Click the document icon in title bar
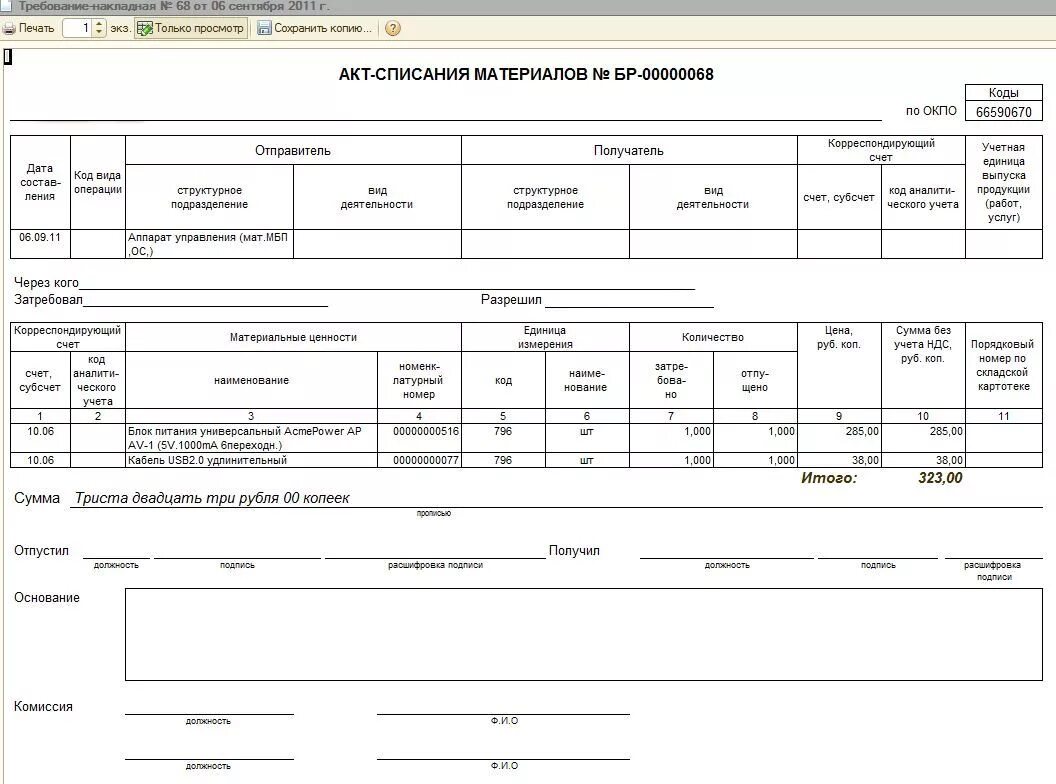The width and height of the screenshot is (1056, 784). tap(5, 7)
